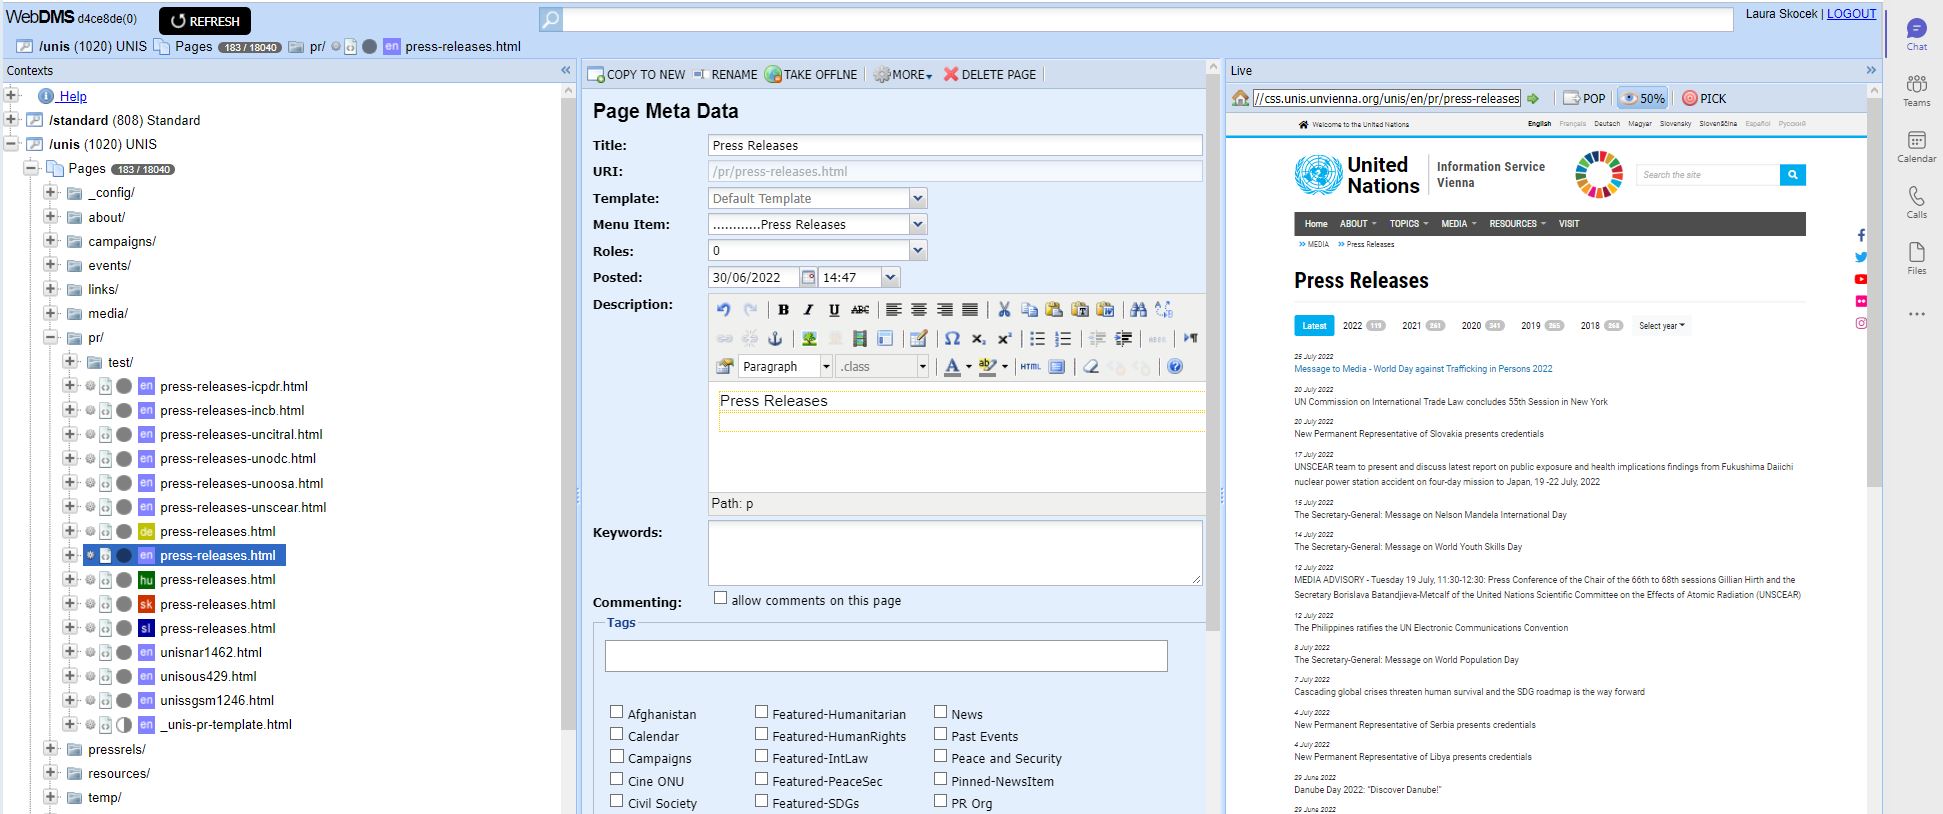The image size is (1943, 814).
Task: Click the REFRESH button
Action: click(205, 21)
